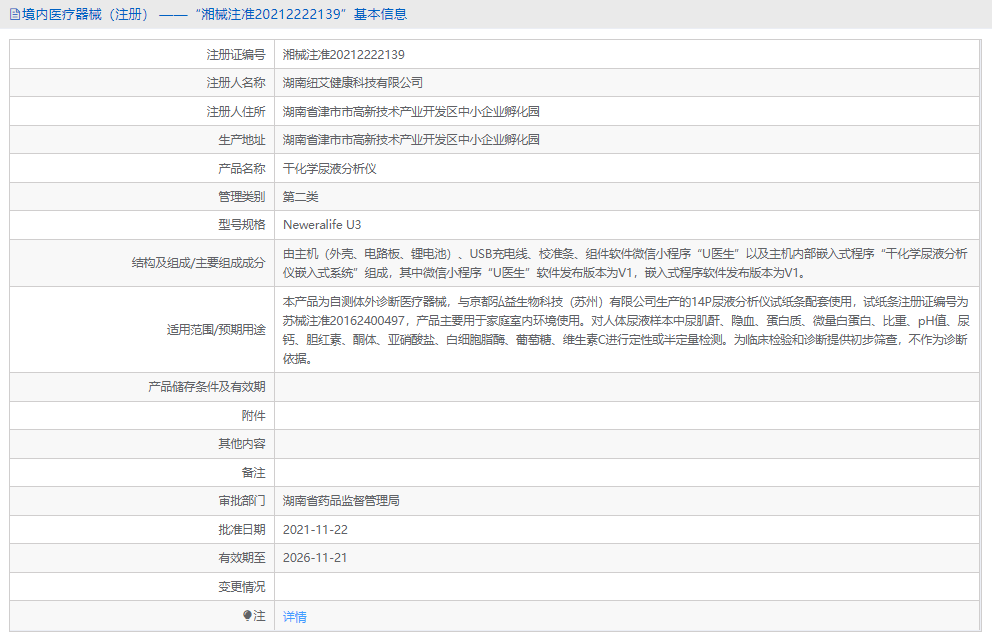The height and width of the screenshot is (637, 992).
Task: Select the 管理类别 value 第二类
Action: [304, 196]
